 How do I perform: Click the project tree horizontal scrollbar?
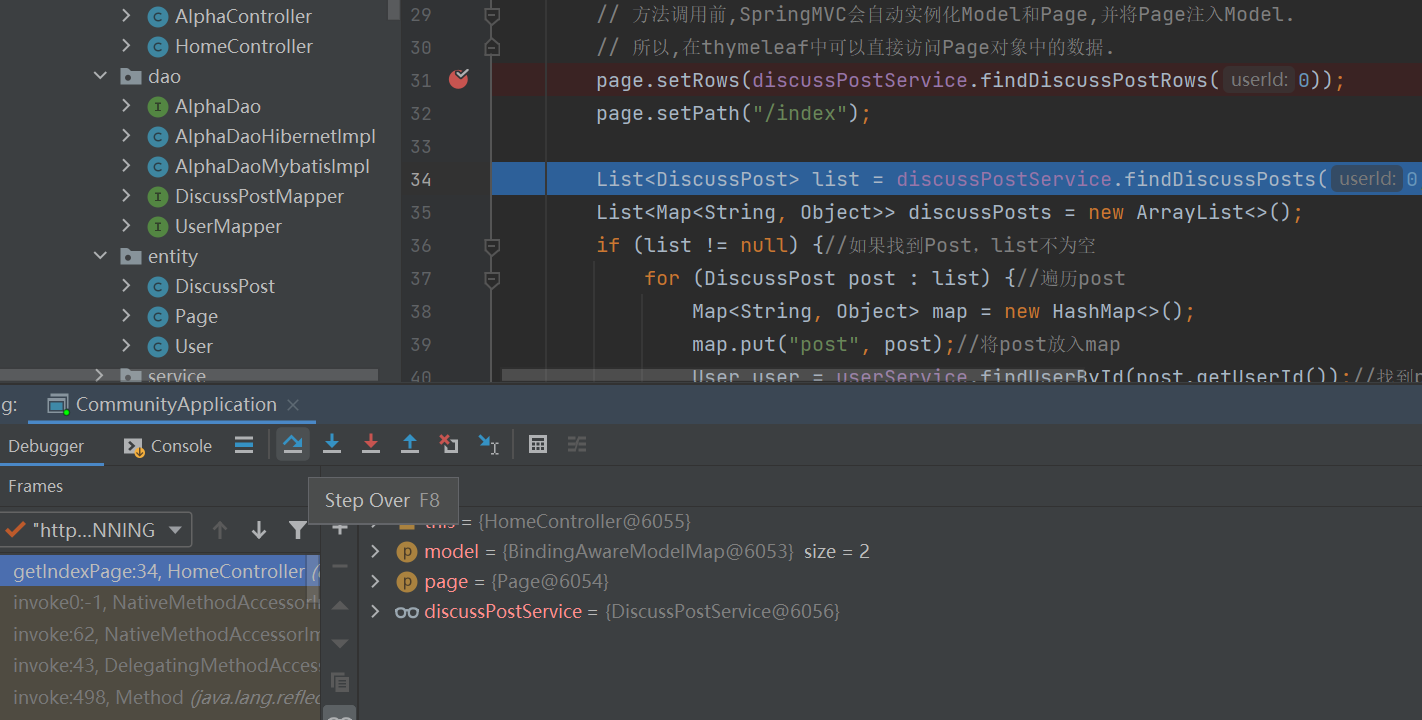190,376
